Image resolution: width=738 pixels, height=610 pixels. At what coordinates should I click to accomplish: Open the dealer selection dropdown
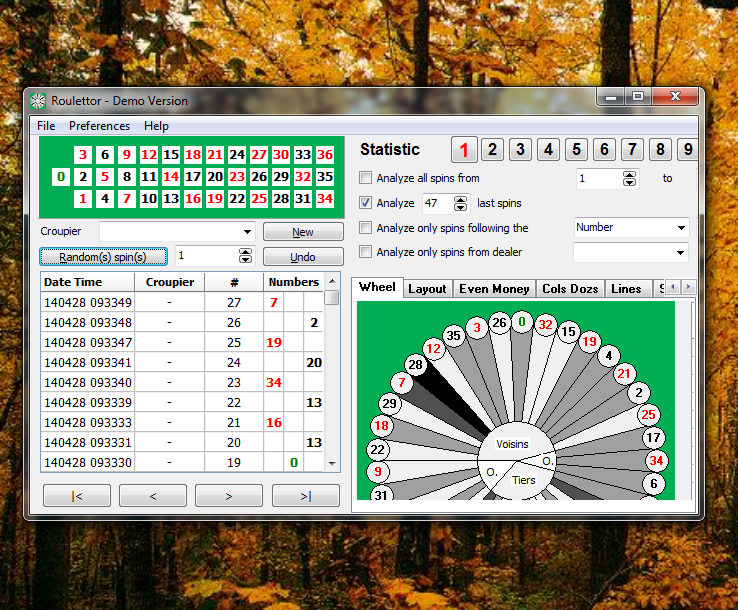pyautogui.click(x=681, y=253)
